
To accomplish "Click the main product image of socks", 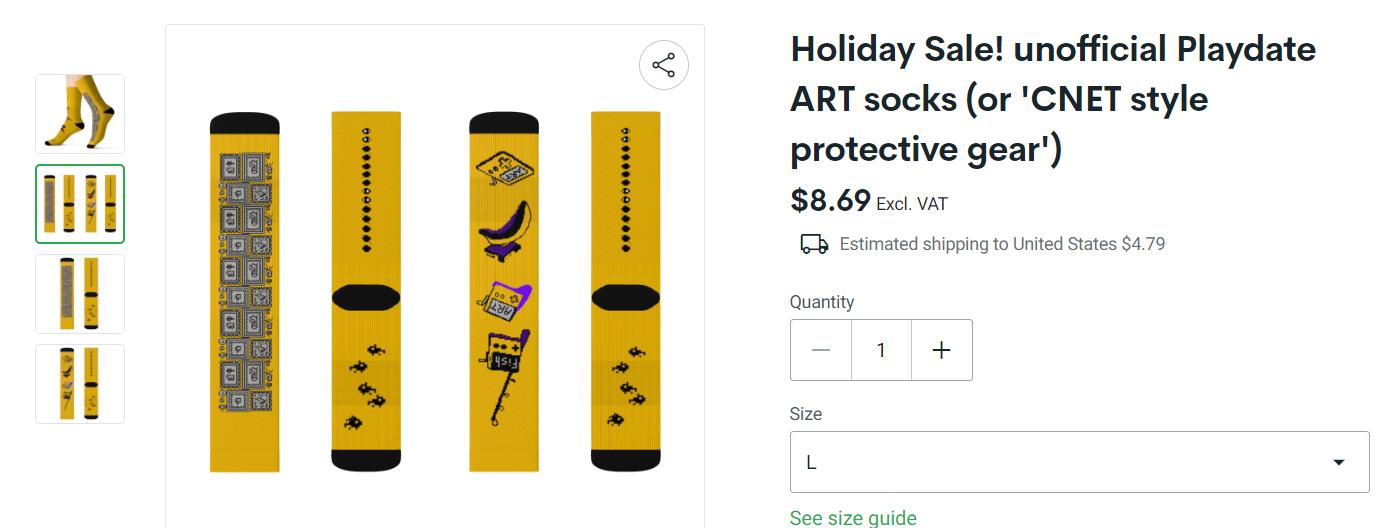I will [435, 290].
